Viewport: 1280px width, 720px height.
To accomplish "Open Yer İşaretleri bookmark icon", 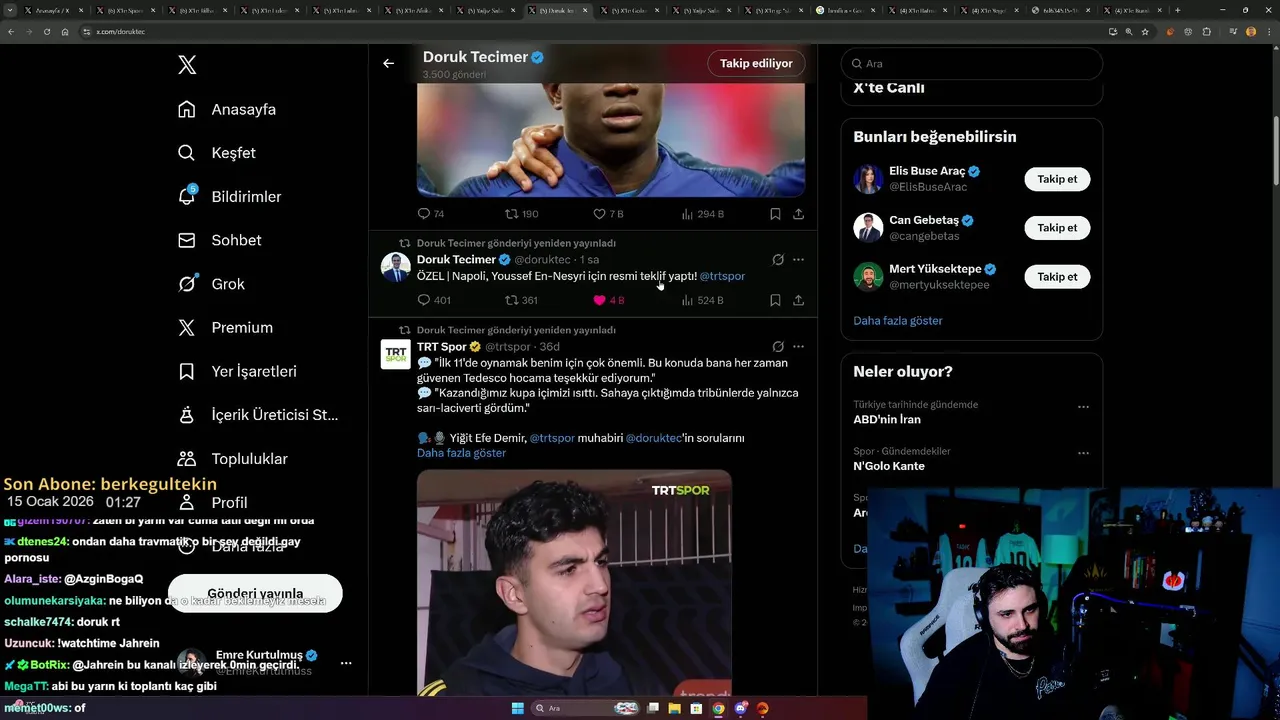I will [x=187, y=371].
